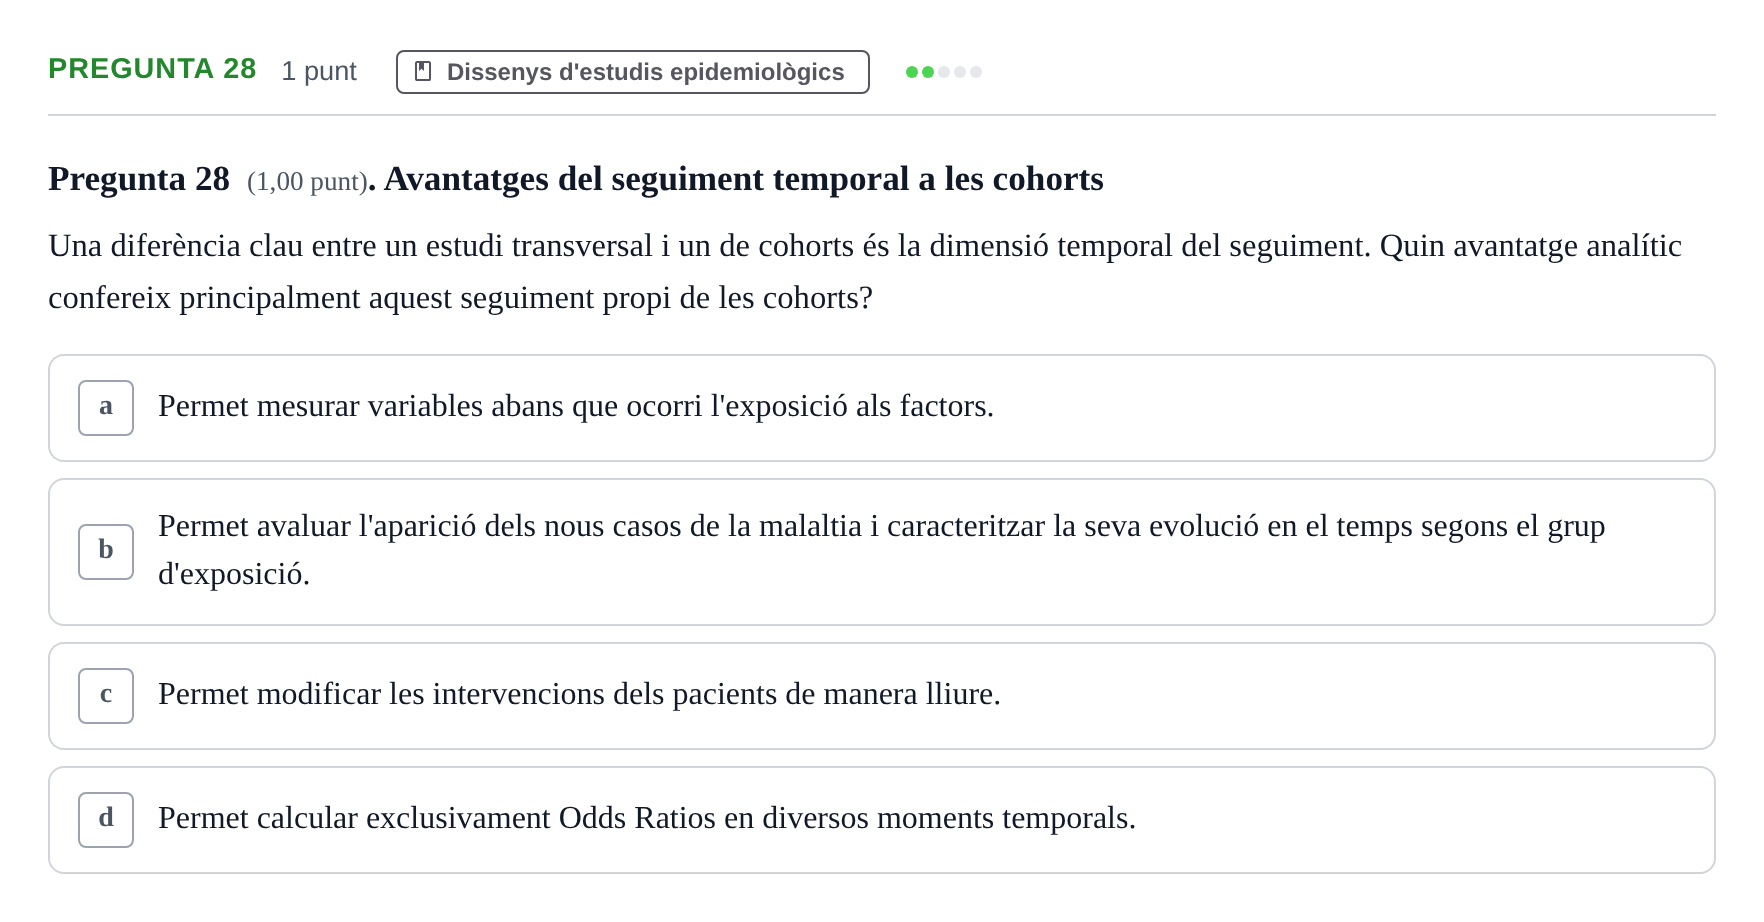Click the question title Avantatges del seguiment temporal
Image resolution: width=1764 pixels, height=922 pixels.
coord(744,179)
